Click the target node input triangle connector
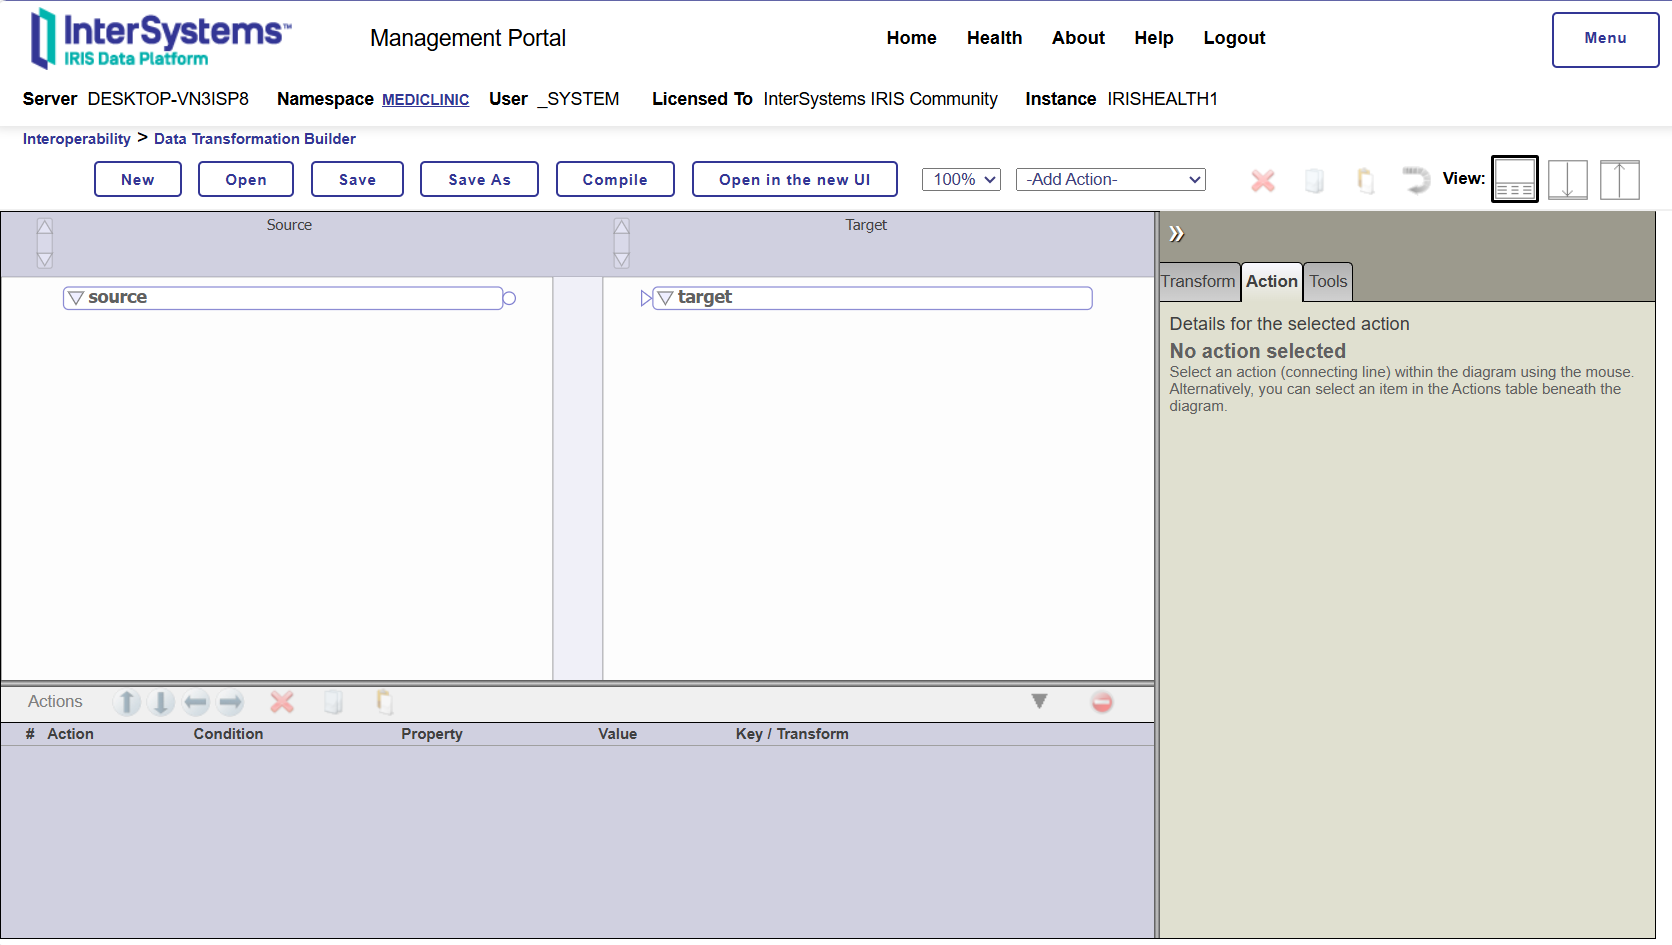Screen dimensions: 1672x945 point(646,298)
